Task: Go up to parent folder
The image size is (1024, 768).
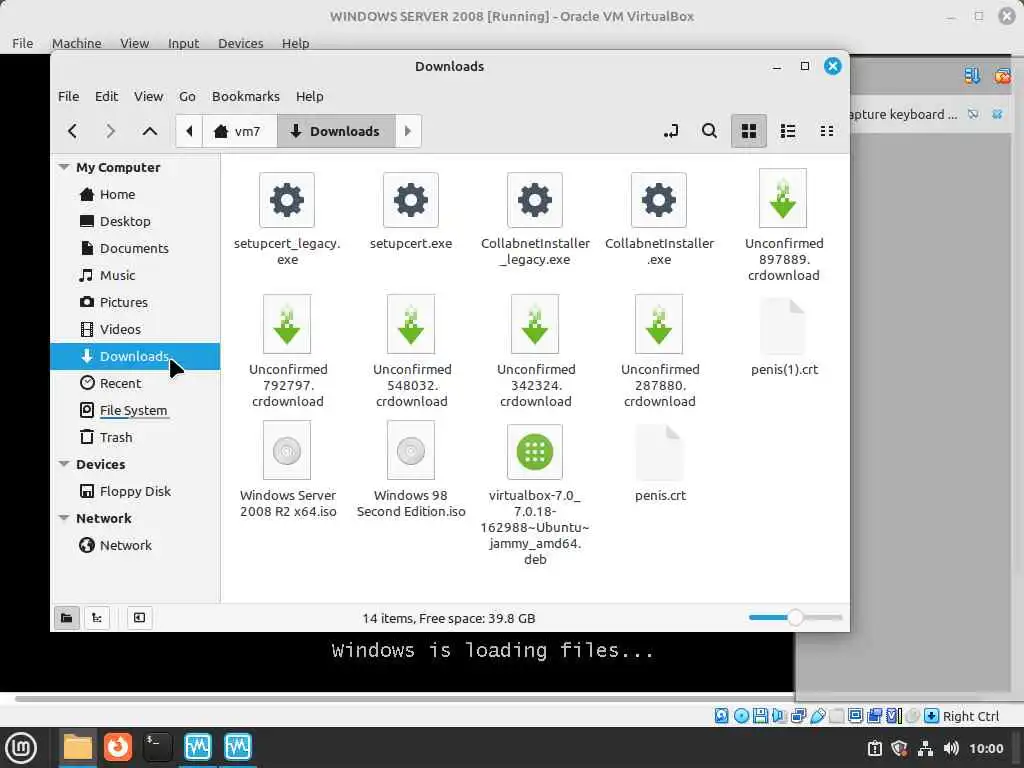Action: [150, 131]
